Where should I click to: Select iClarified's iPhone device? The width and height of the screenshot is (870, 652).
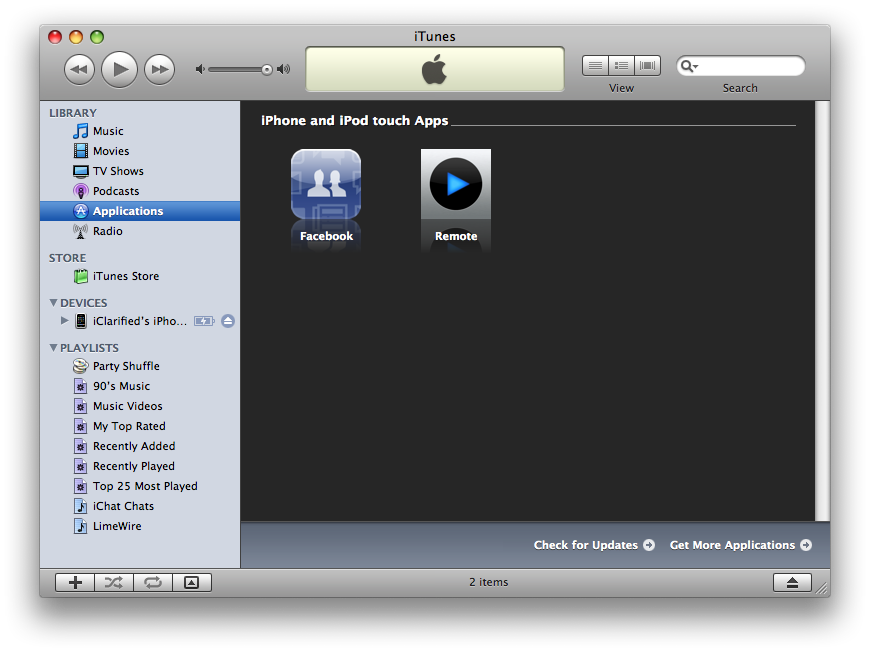coord(140,321)
